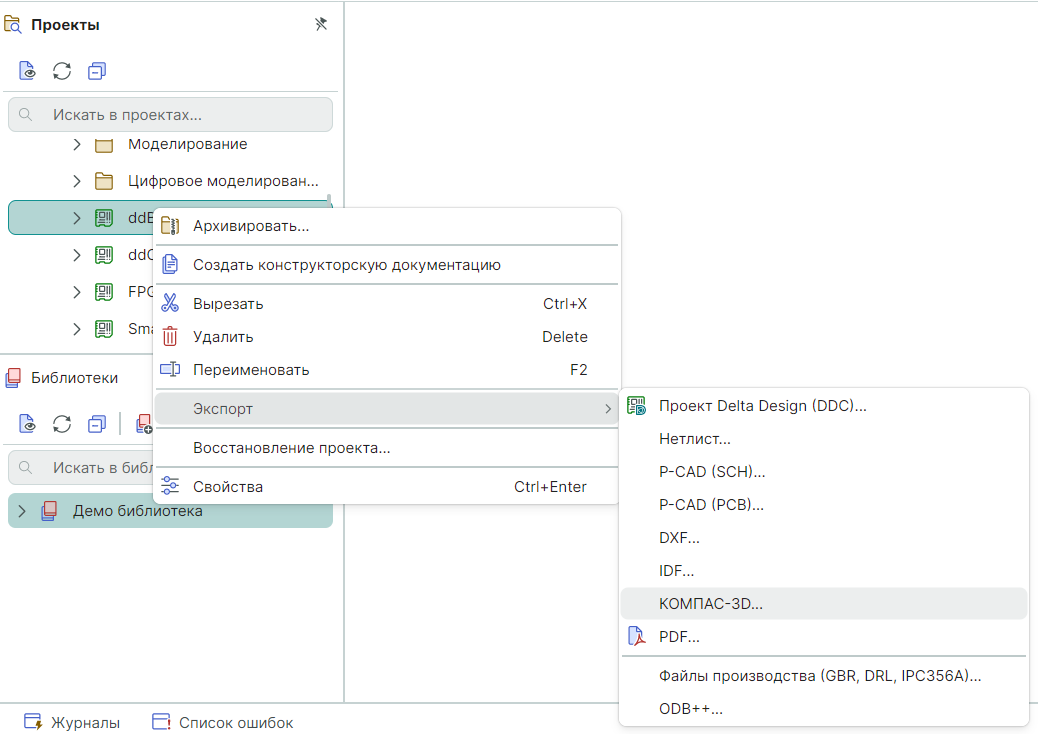Toggle show files eye icon in Библиотеки toolbar
This screenshot has width=1038, height=734.
tap(28, 424)
